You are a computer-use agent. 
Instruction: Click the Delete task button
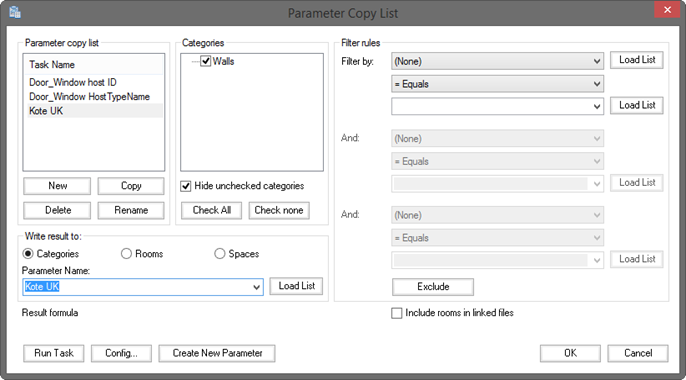[57, 210]
